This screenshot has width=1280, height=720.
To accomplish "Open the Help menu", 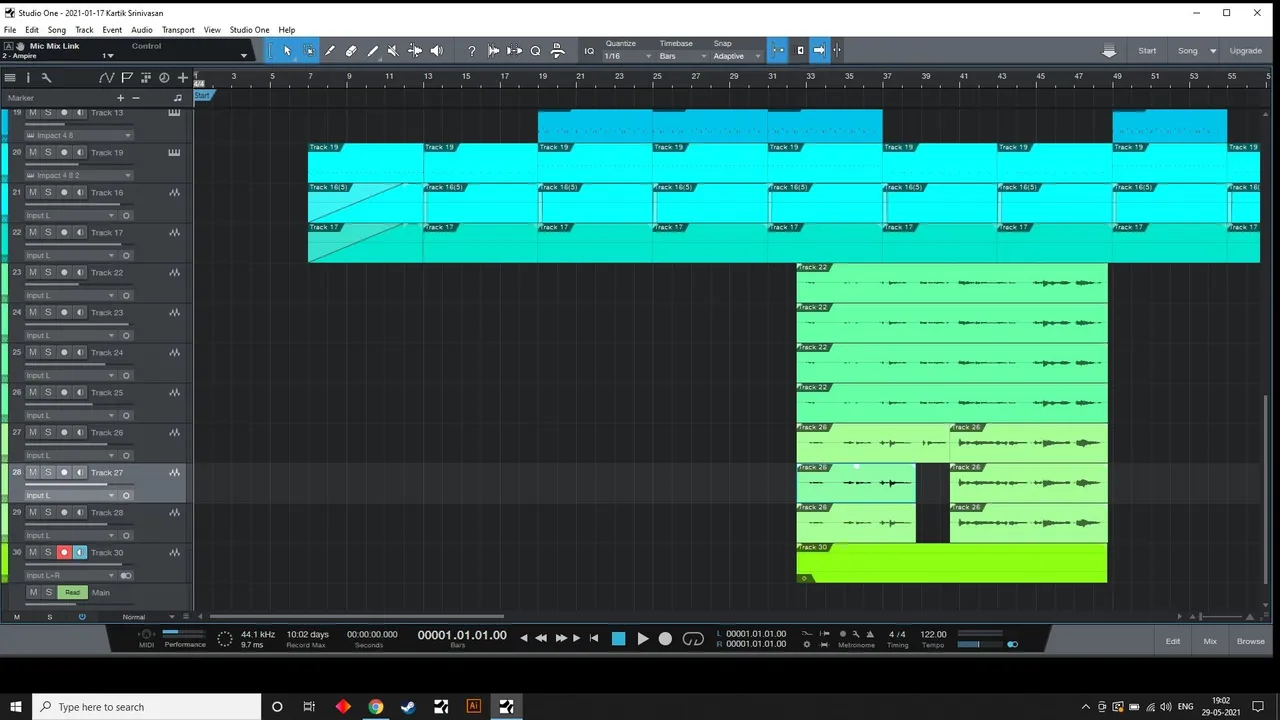I will (x=287, y=30).
